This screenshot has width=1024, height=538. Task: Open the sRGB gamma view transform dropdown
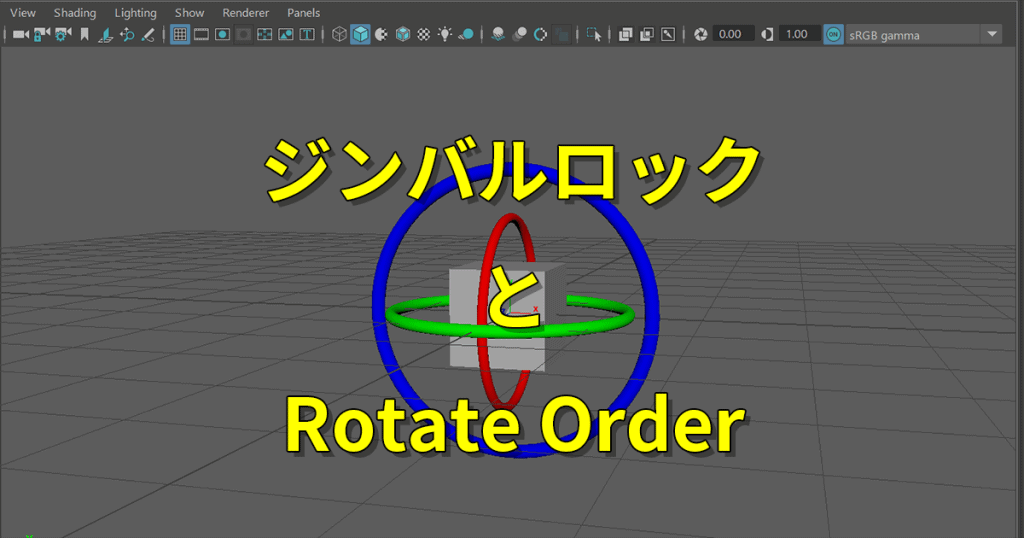coord(992,34)
